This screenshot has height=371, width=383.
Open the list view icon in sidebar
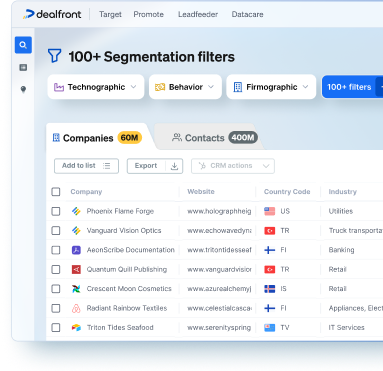point(23,67)
